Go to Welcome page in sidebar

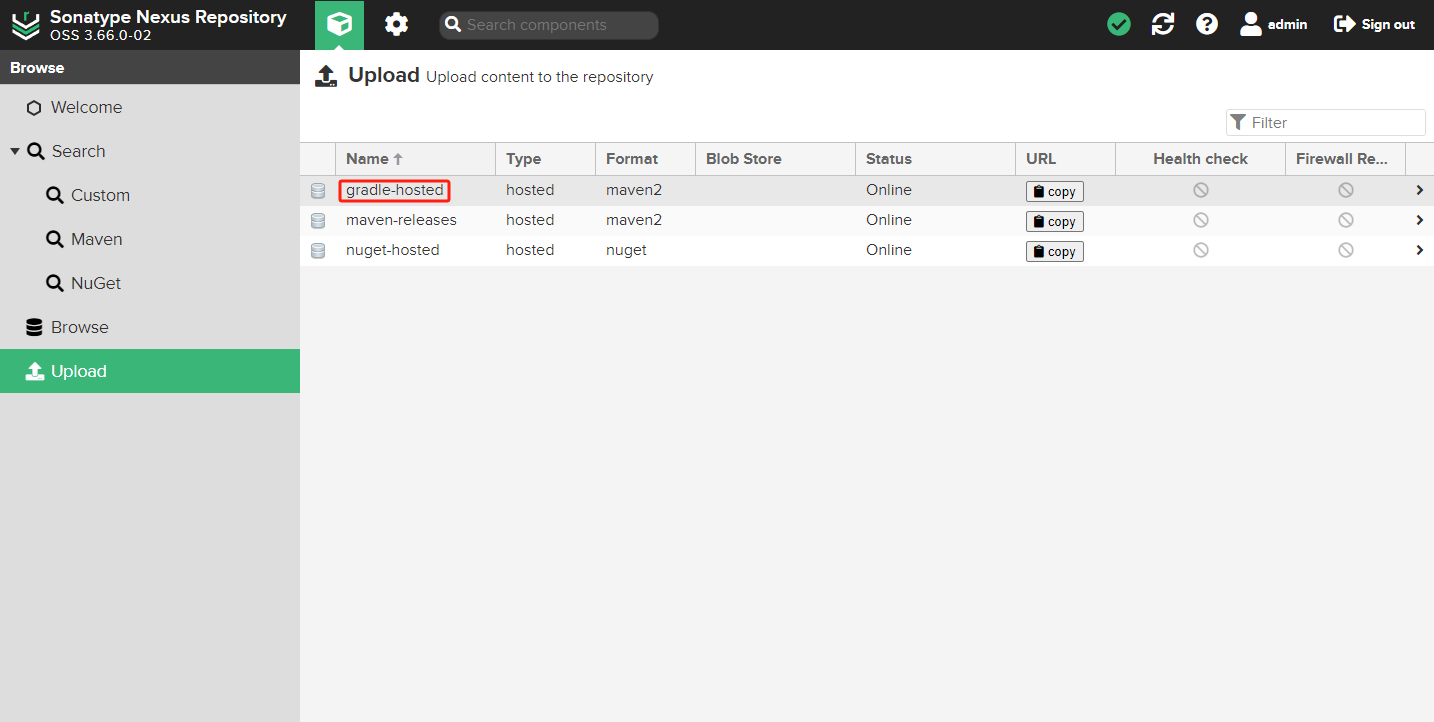(86, 107)
